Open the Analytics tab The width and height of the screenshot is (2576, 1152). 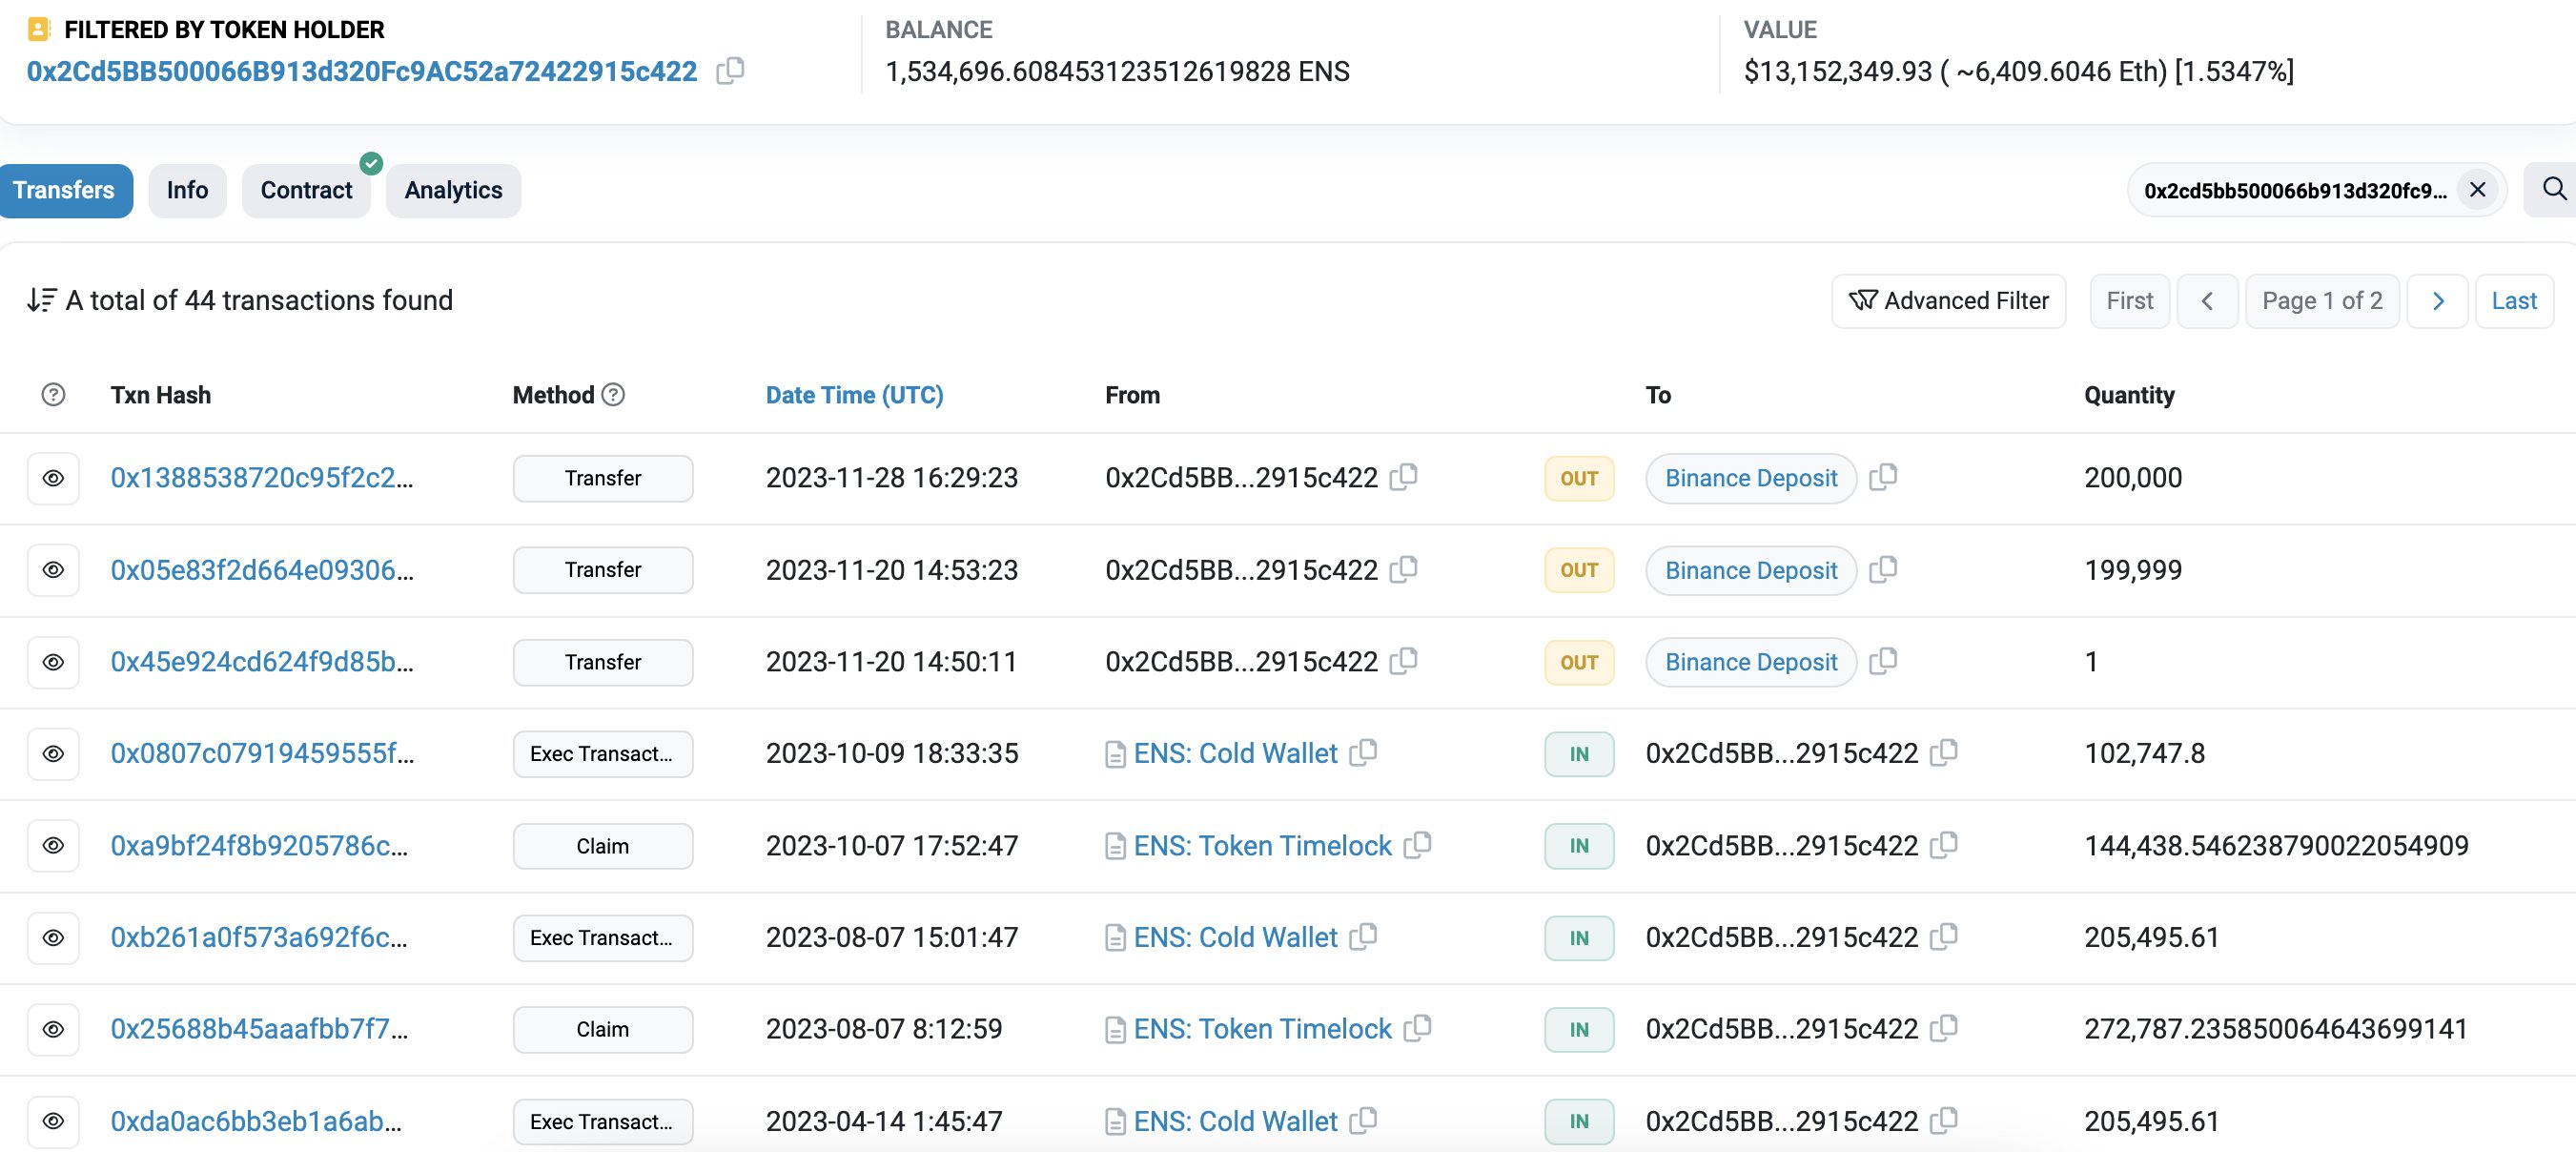[453, 190]
